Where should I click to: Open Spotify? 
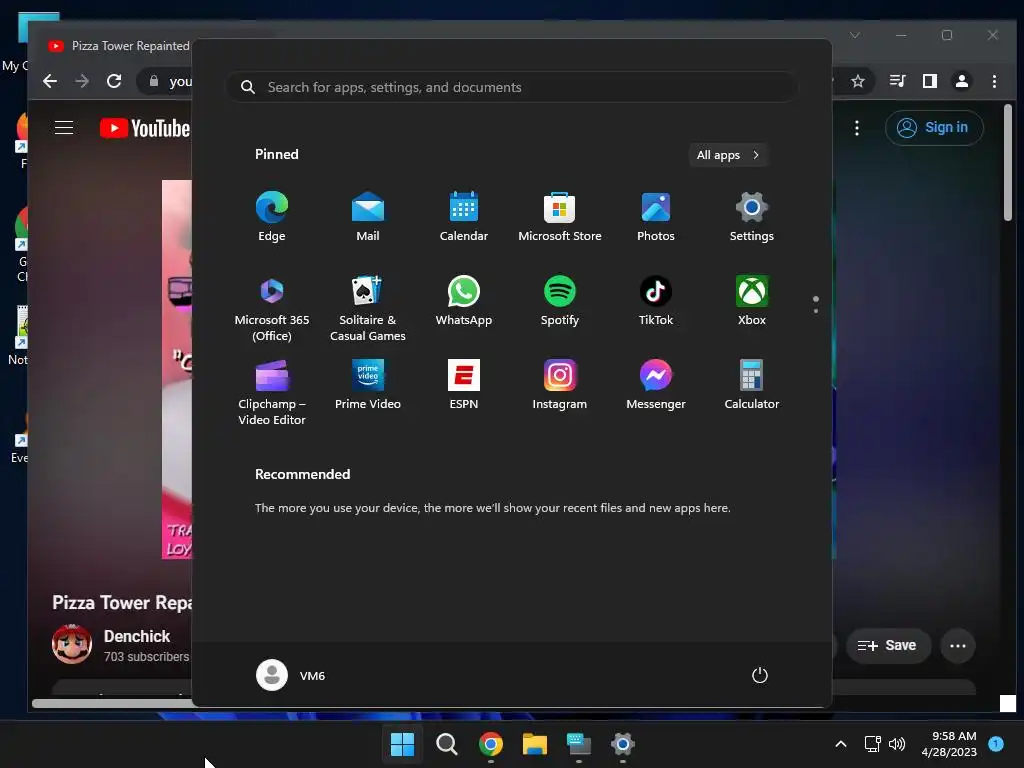point(560,301)
